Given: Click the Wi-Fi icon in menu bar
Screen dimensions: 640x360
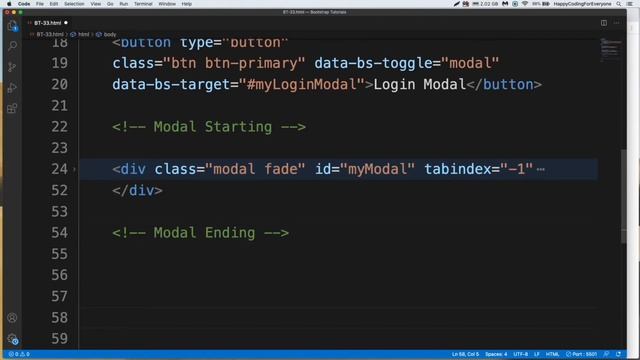Looking at the screenshot, I should (x=525, y=4).
